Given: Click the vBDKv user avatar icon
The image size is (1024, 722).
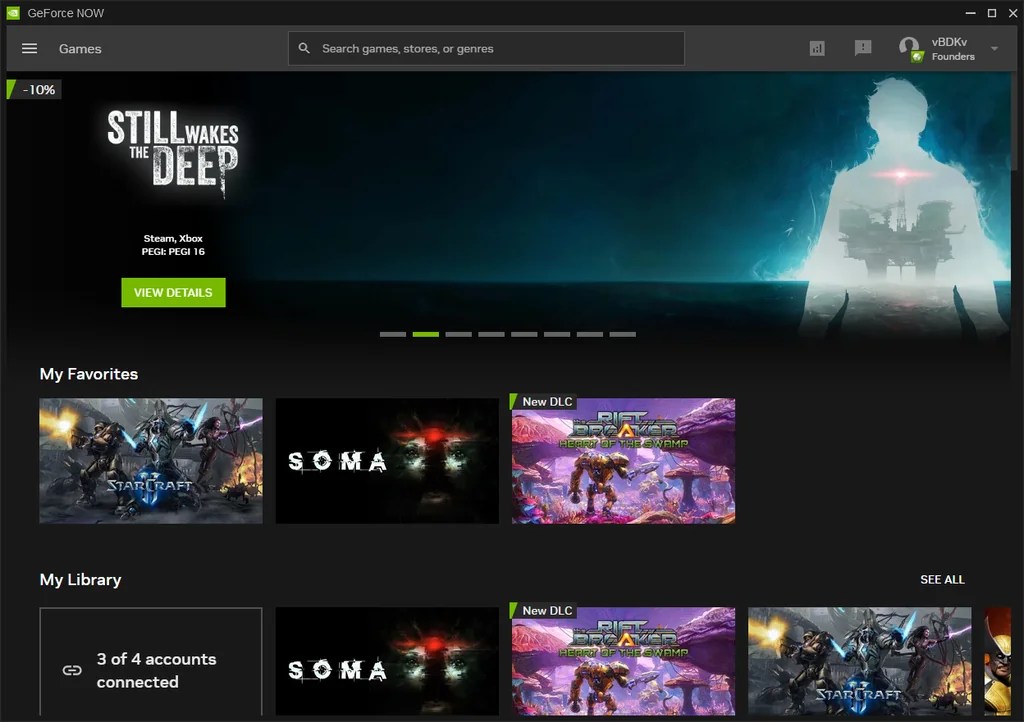Looking at the screenshot, I should pyautogui.click(x=909, y=48).
